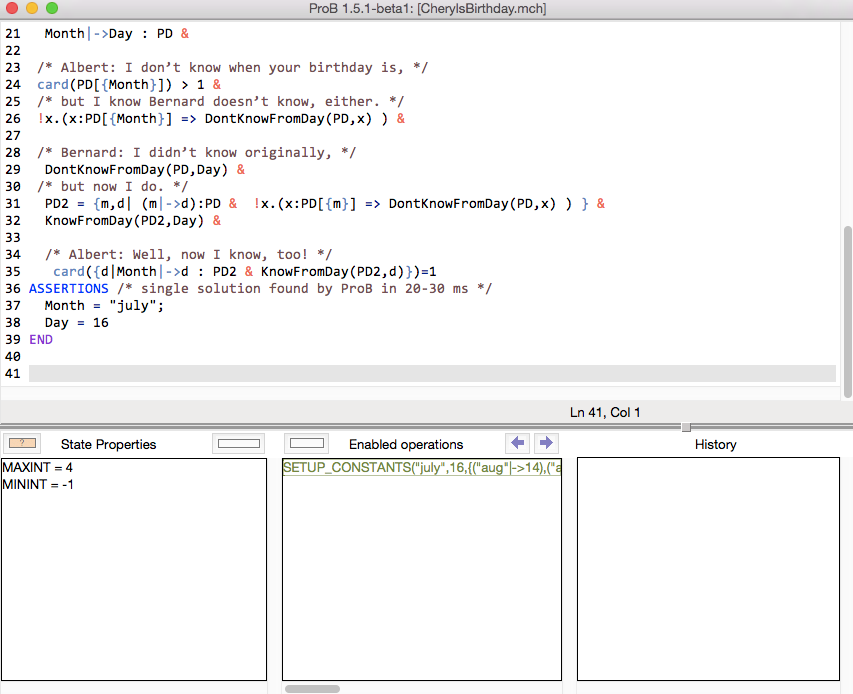
Task: Click the editor's vertical scrollbar thumb
Action: (x=847, y=310)
